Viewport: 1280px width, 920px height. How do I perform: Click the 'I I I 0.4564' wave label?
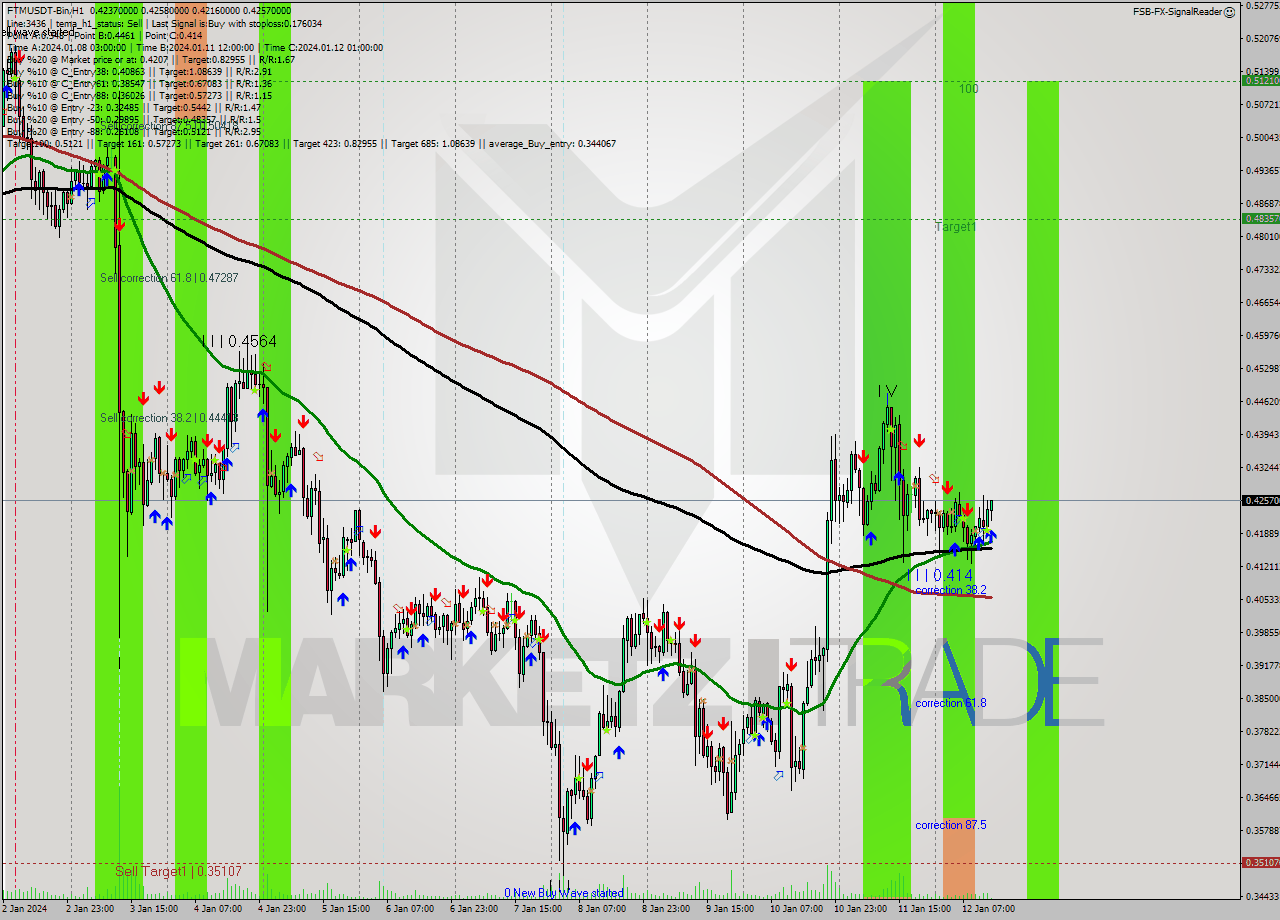pos(239,341)
